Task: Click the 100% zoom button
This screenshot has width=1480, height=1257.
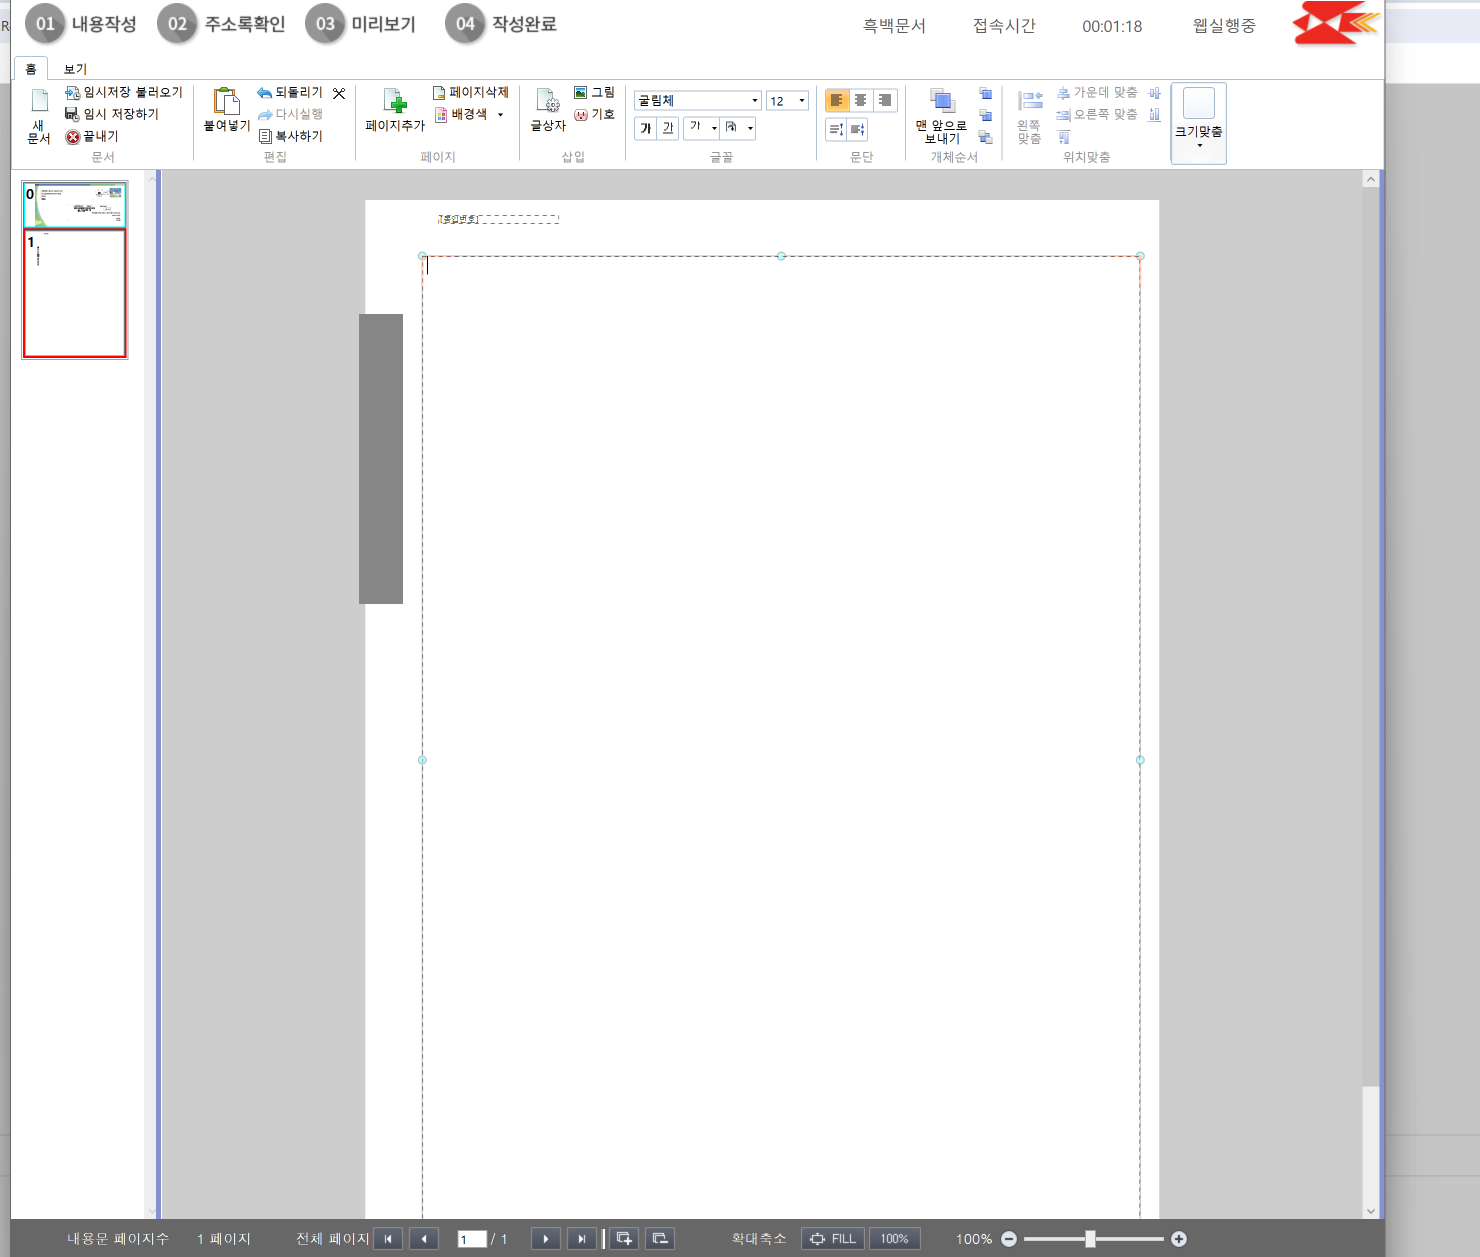Action: [x=894, y=1239]
